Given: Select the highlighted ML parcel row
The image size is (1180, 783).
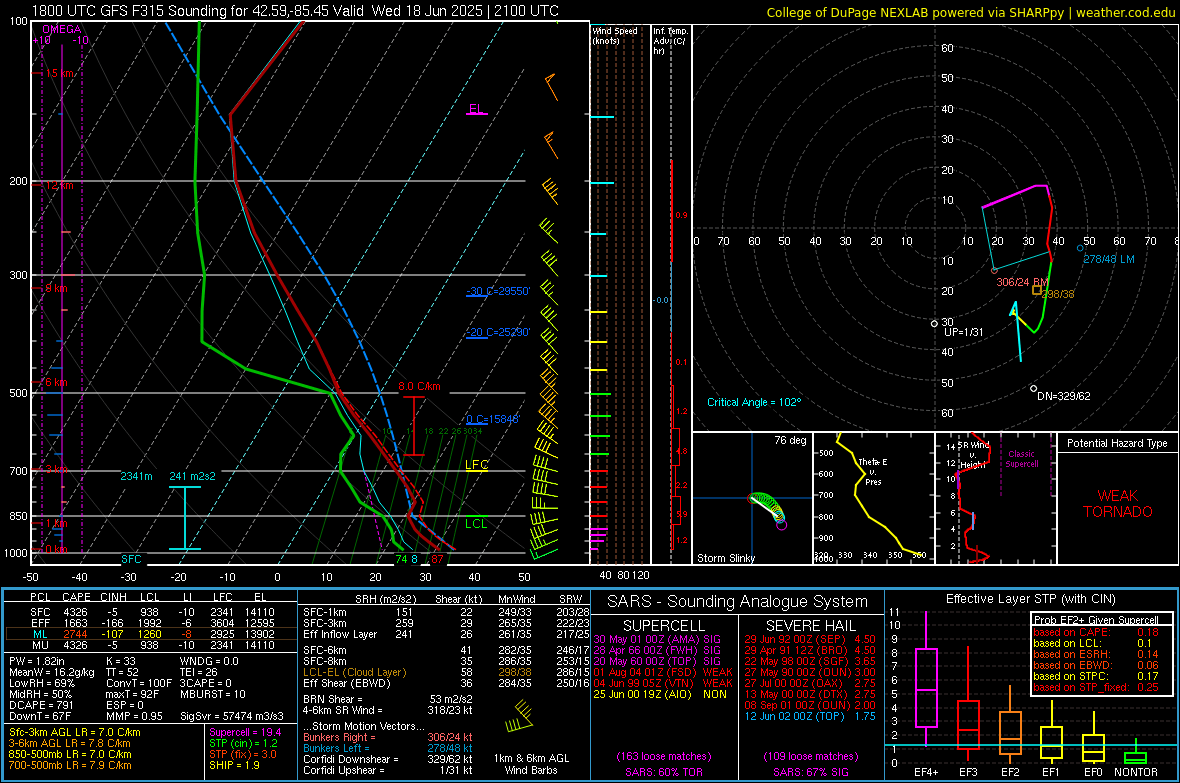Looking at the screenshot, I should pyautogui.click(x=150, y=634).
